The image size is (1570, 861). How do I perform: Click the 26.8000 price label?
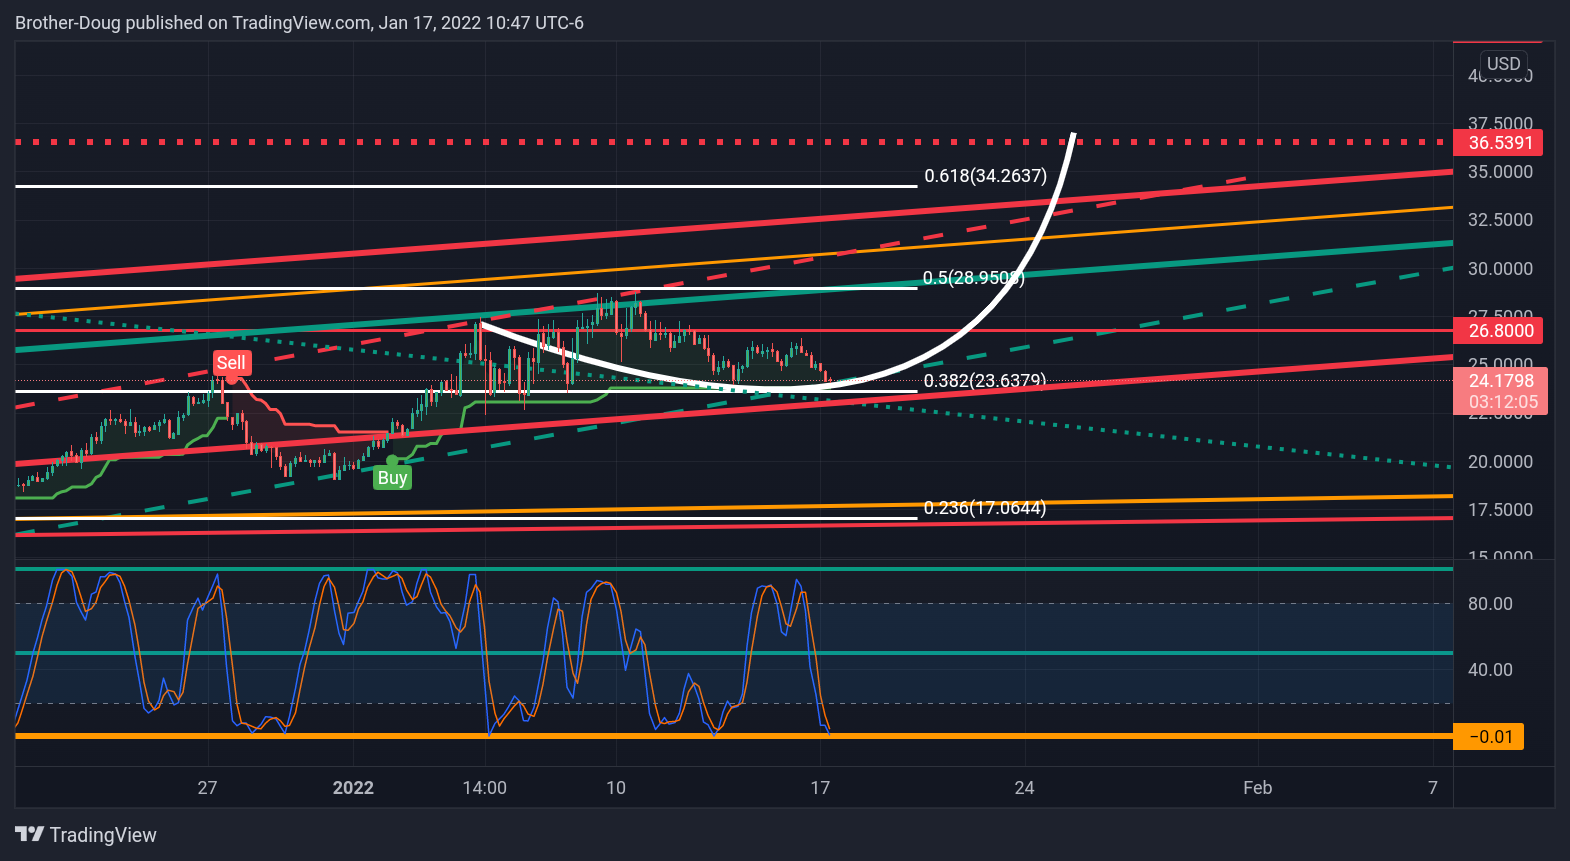tap(1498, 331)
